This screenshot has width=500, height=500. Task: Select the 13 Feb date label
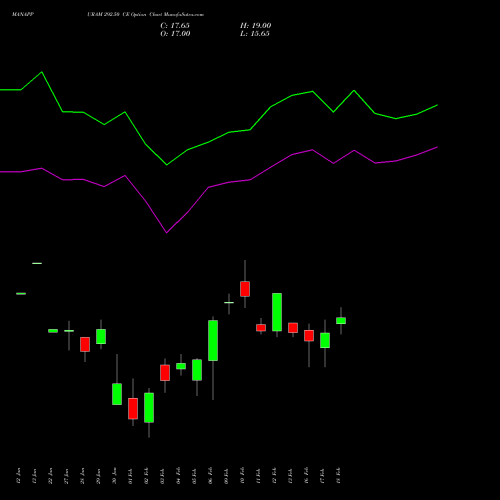tap(290, 476)
